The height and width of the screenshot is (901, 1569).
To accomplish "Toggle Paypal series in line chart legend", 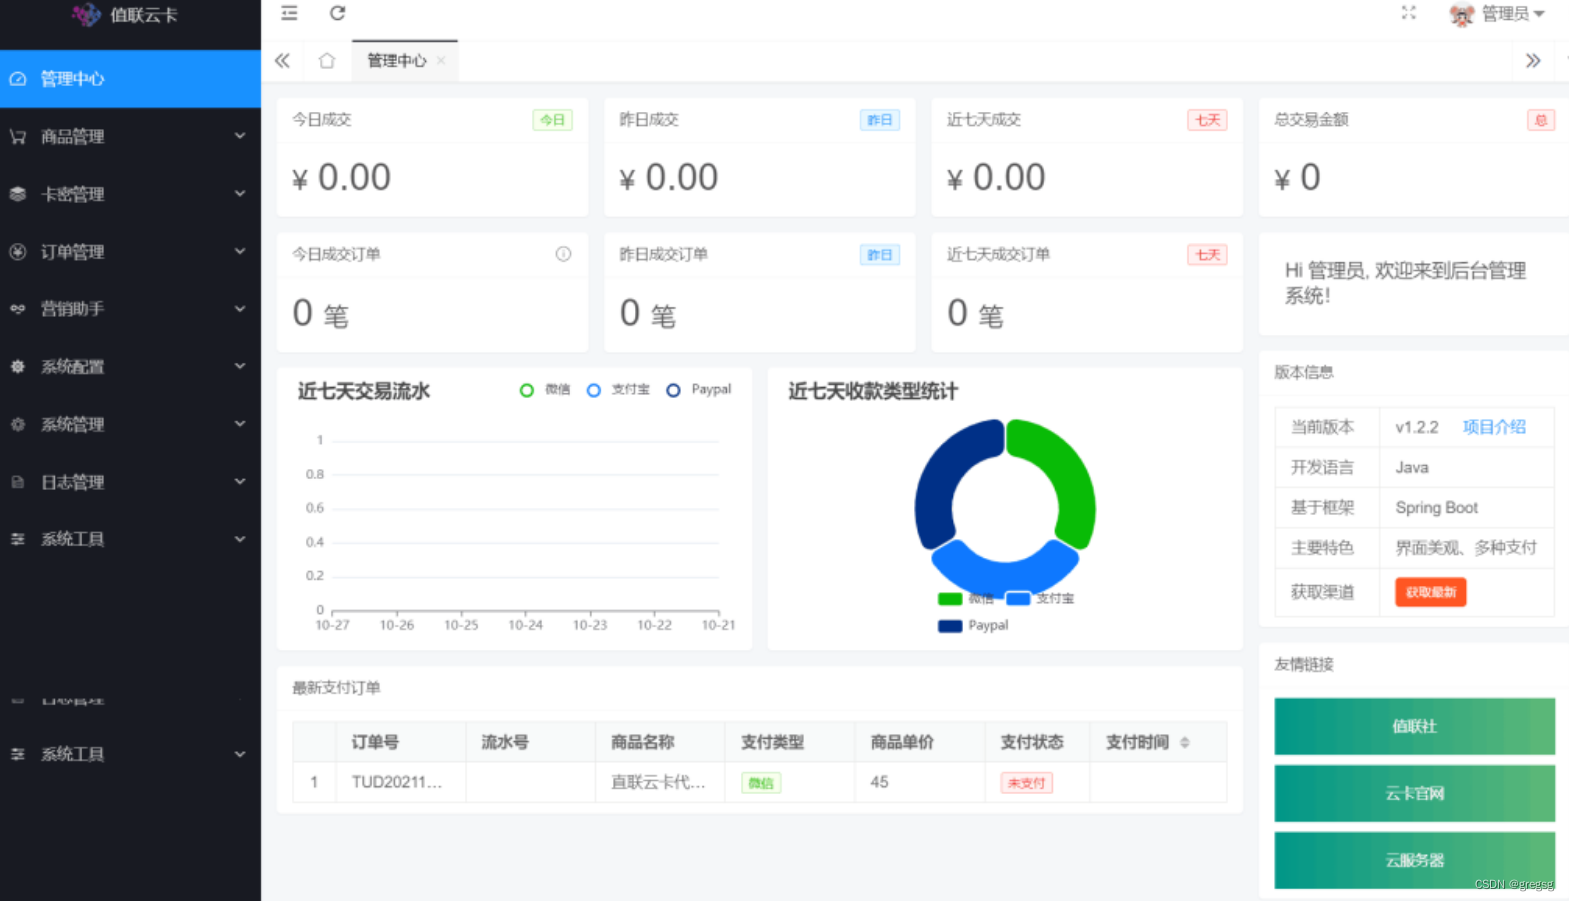I will [699, 390].
